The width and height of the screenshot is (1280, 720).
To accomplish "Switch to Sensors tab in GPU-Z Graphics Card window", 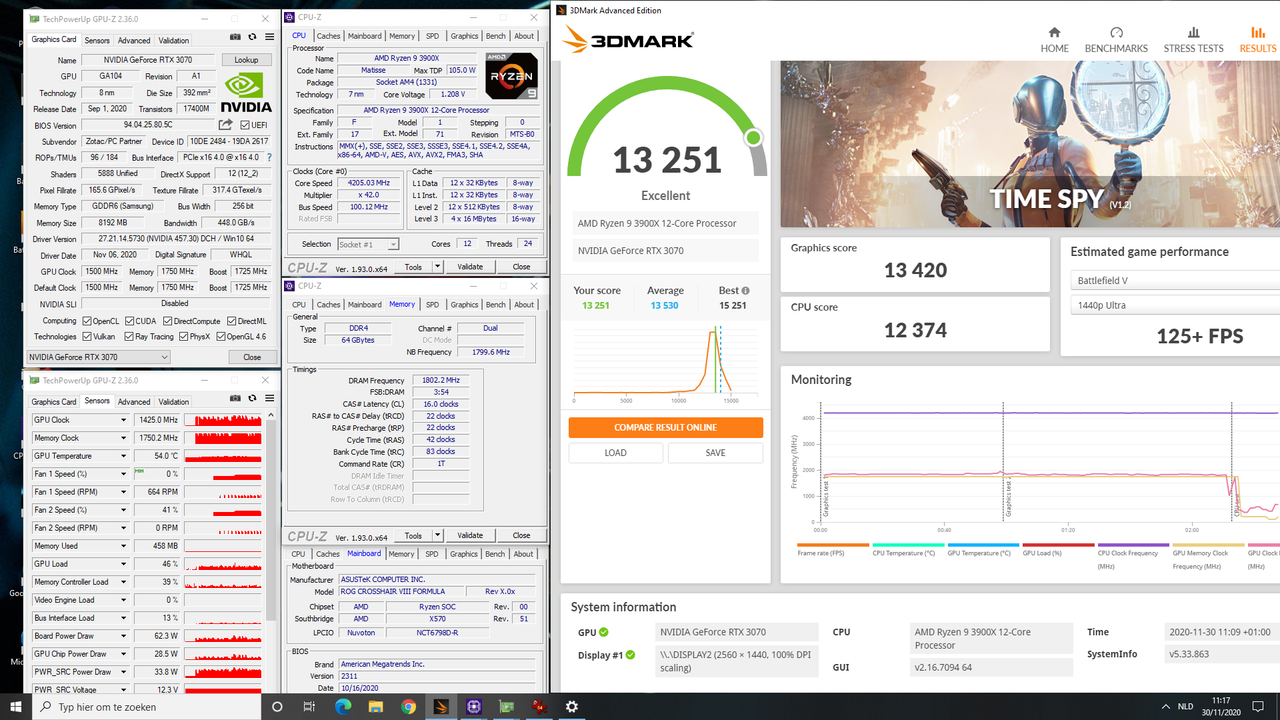I will 97,41.
